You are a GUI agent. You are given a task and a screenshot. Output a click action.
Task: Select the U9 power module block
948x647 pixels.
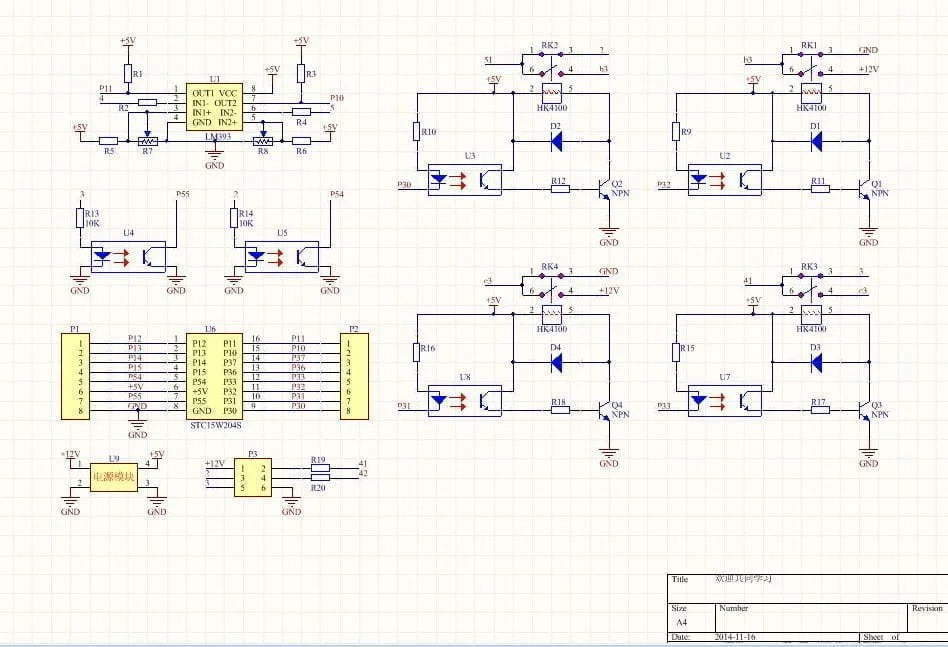click(113, 476)
